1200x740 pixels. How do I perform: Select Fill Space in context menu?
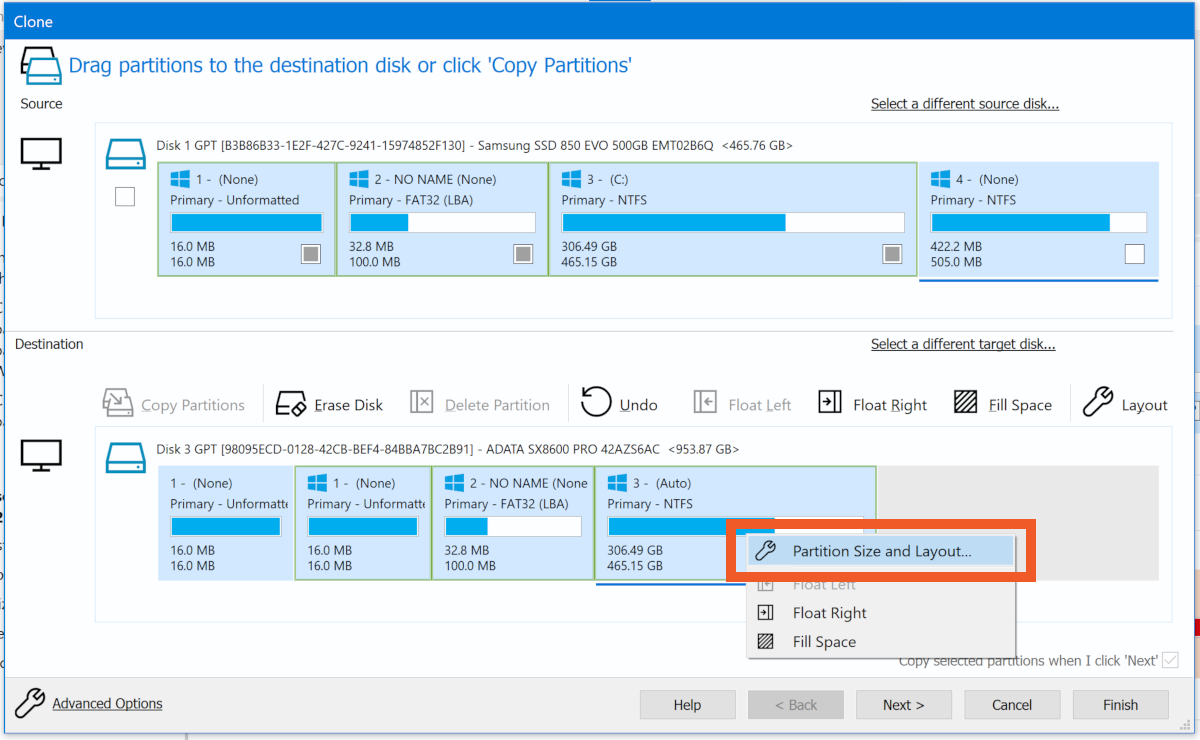pyautogui.click(x=824, y=642)
